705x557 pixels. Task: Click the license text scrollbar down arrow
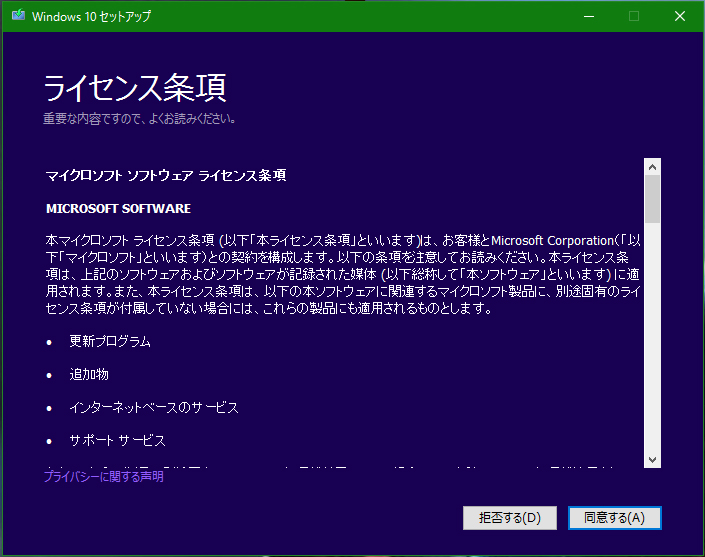coord(652,459)
